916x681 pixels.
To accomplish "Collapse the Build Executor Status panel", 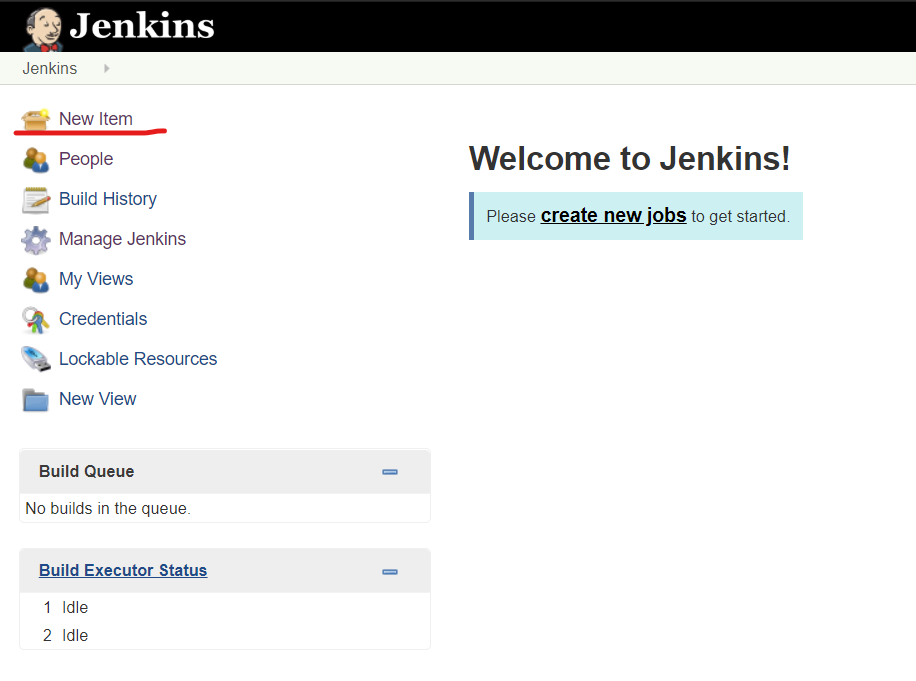I will [390, 572].
